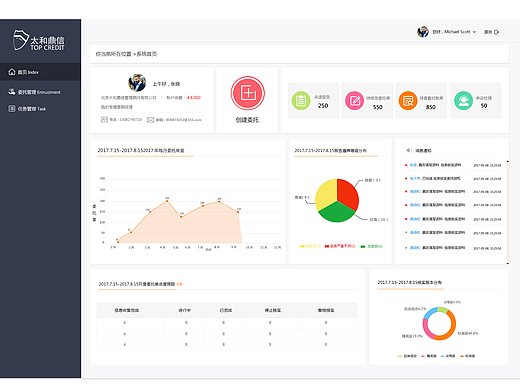Click the notifications scrollbar down arrow
The width and height of the screenshot is (520, 390).
click(508, 263)
